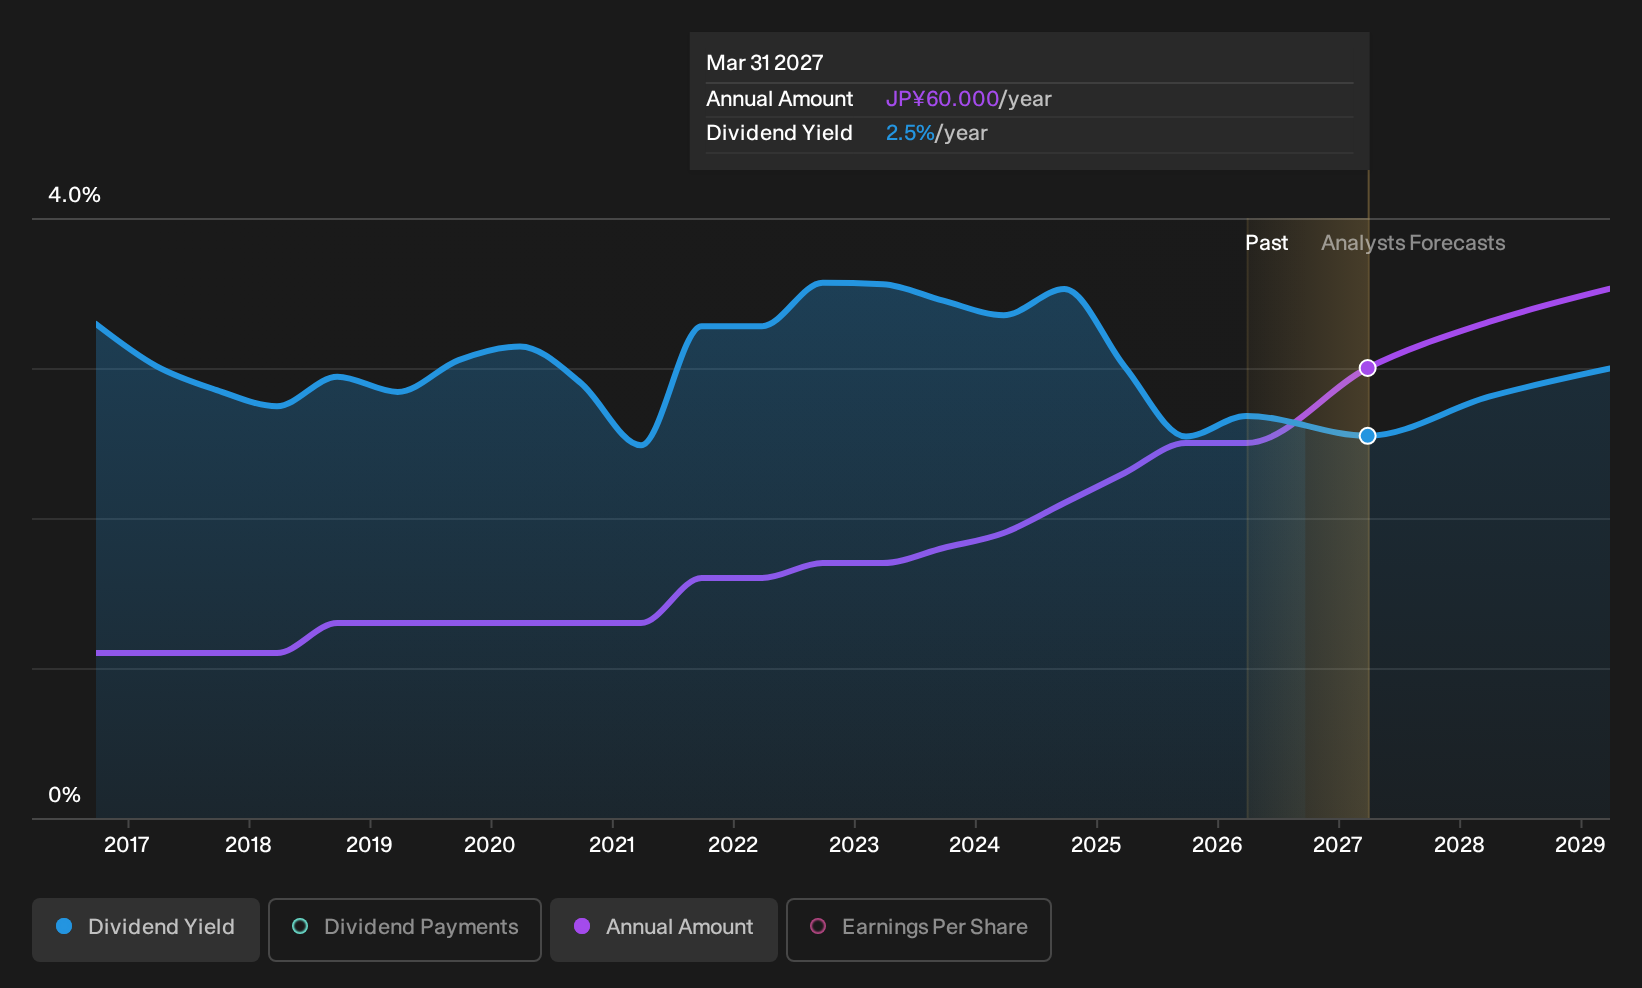Click the Mar 31 2027 tooltip date

click(765, 63)
